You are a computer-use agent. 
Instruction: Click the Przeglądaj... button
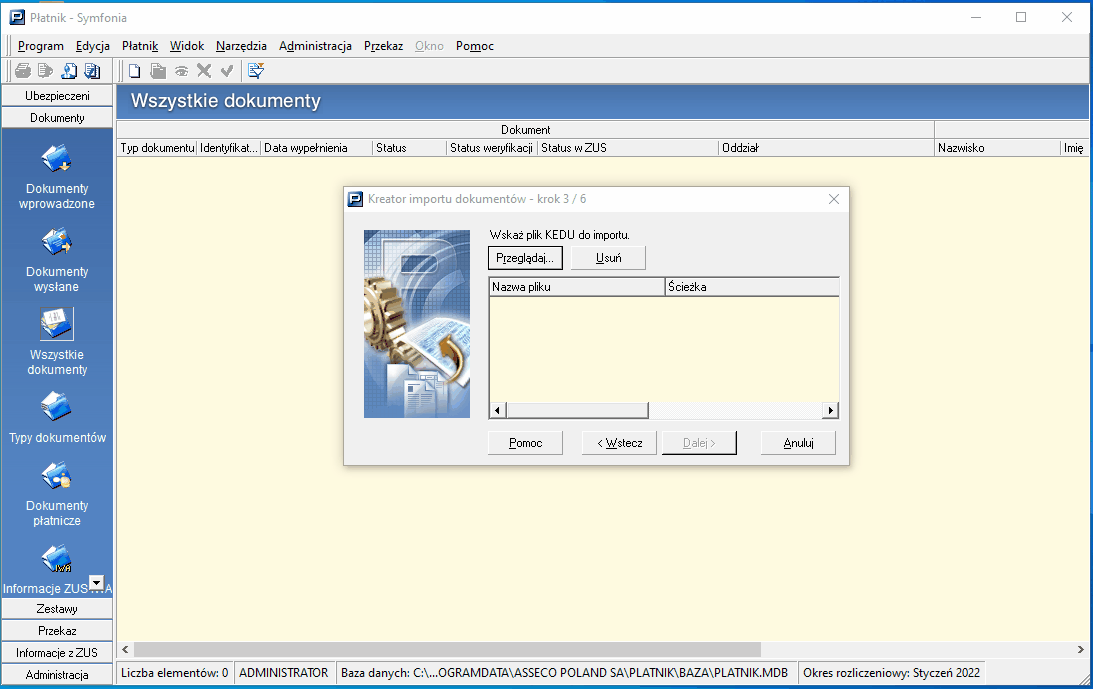point(525,258)
